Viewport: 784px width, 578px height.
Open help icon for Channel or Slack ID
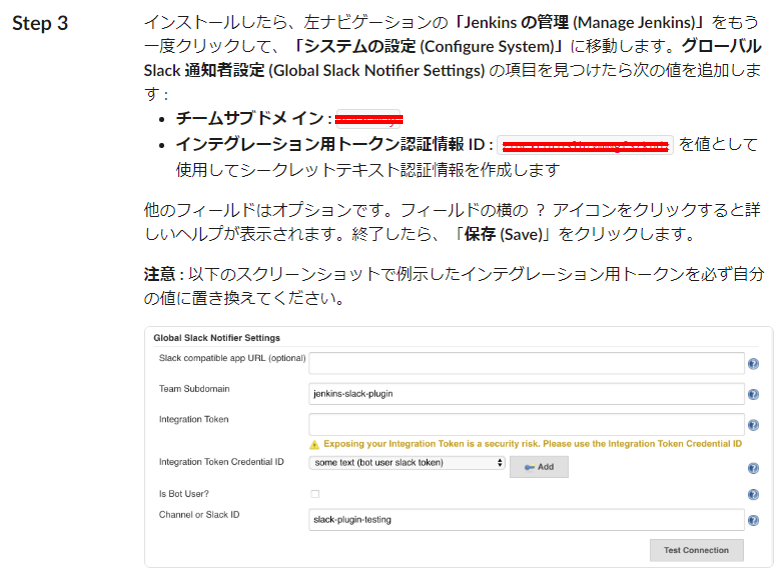coord(753,520)
